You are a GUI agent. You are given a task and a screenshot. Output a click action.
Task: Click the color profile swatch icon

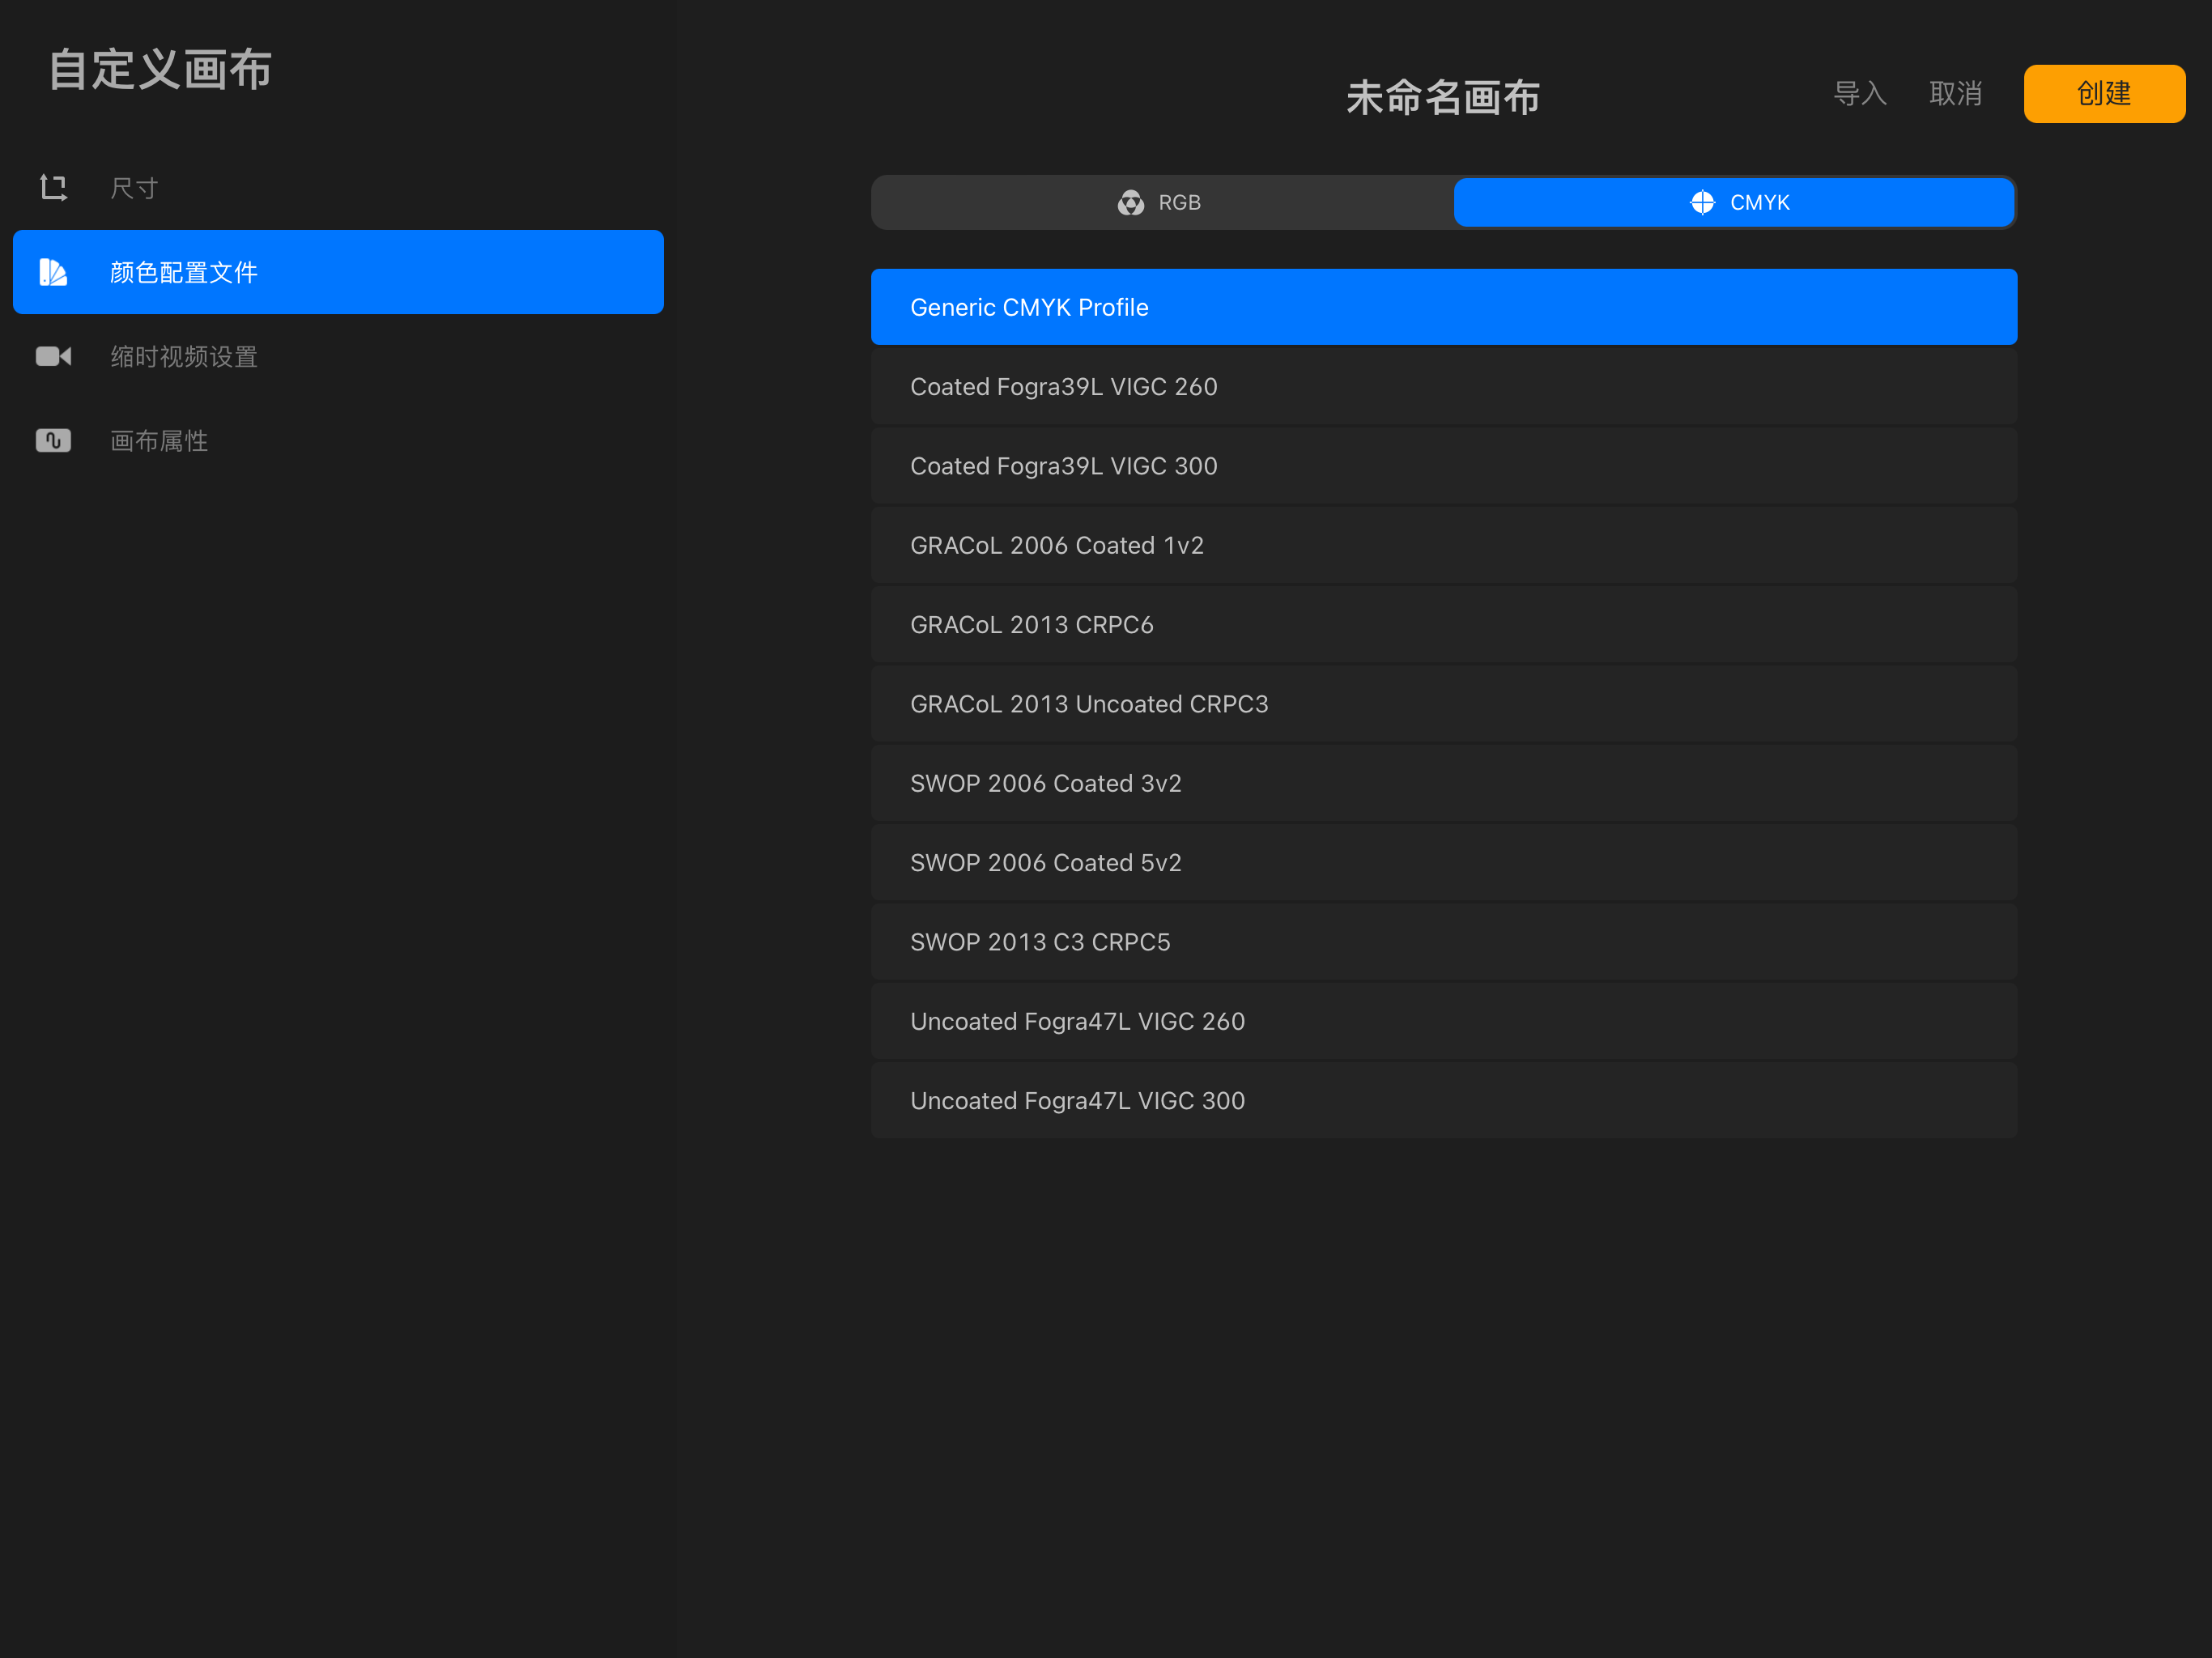tap(53, 272)
